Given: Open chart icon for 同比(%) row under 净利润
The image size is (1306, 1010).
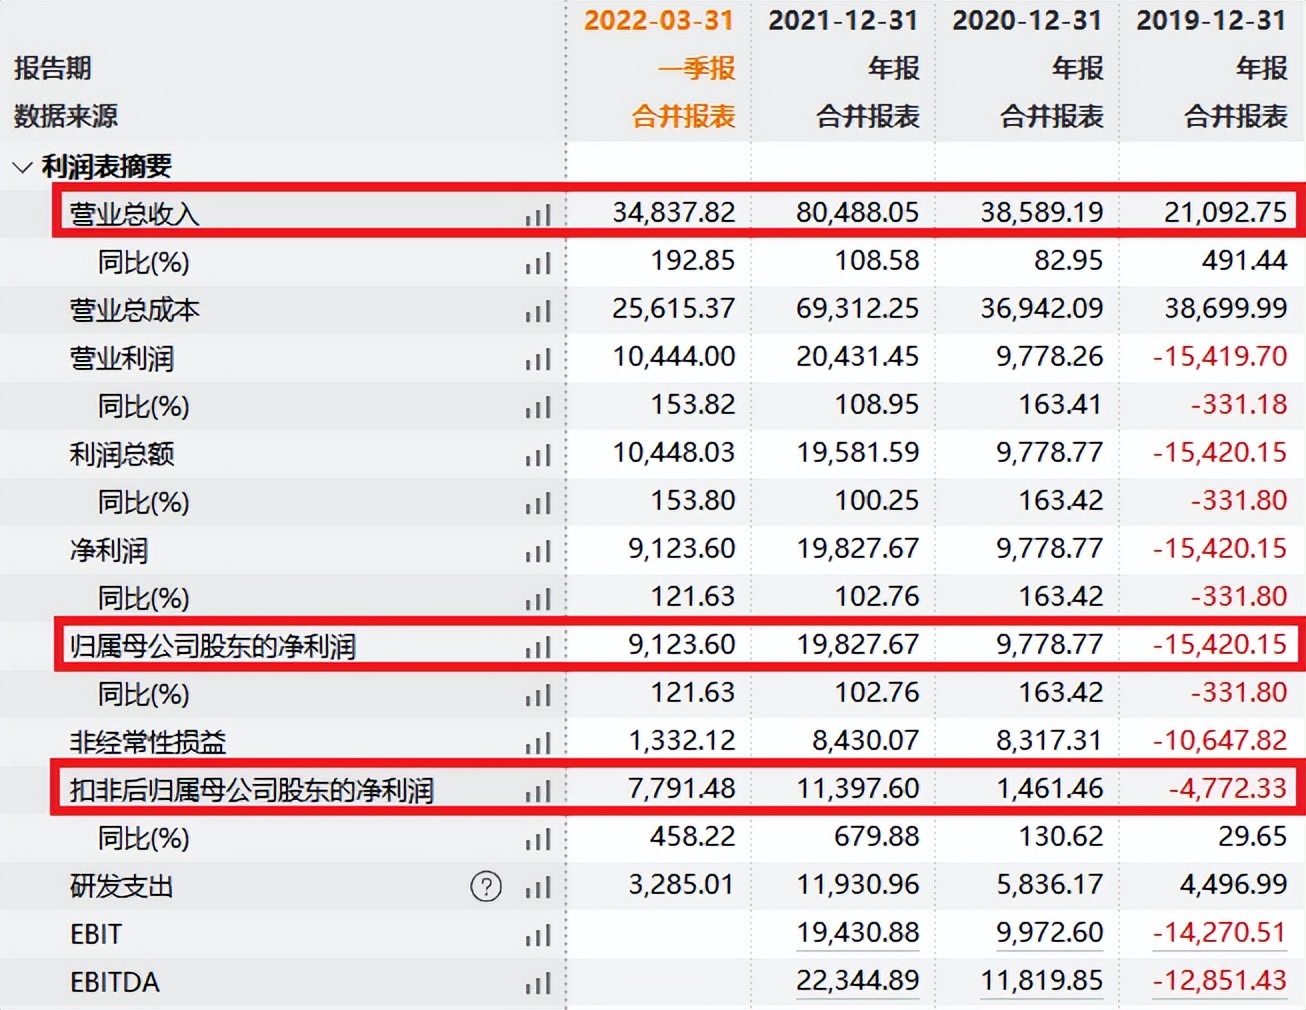Looking at the screenshot, I should [538, 598].
